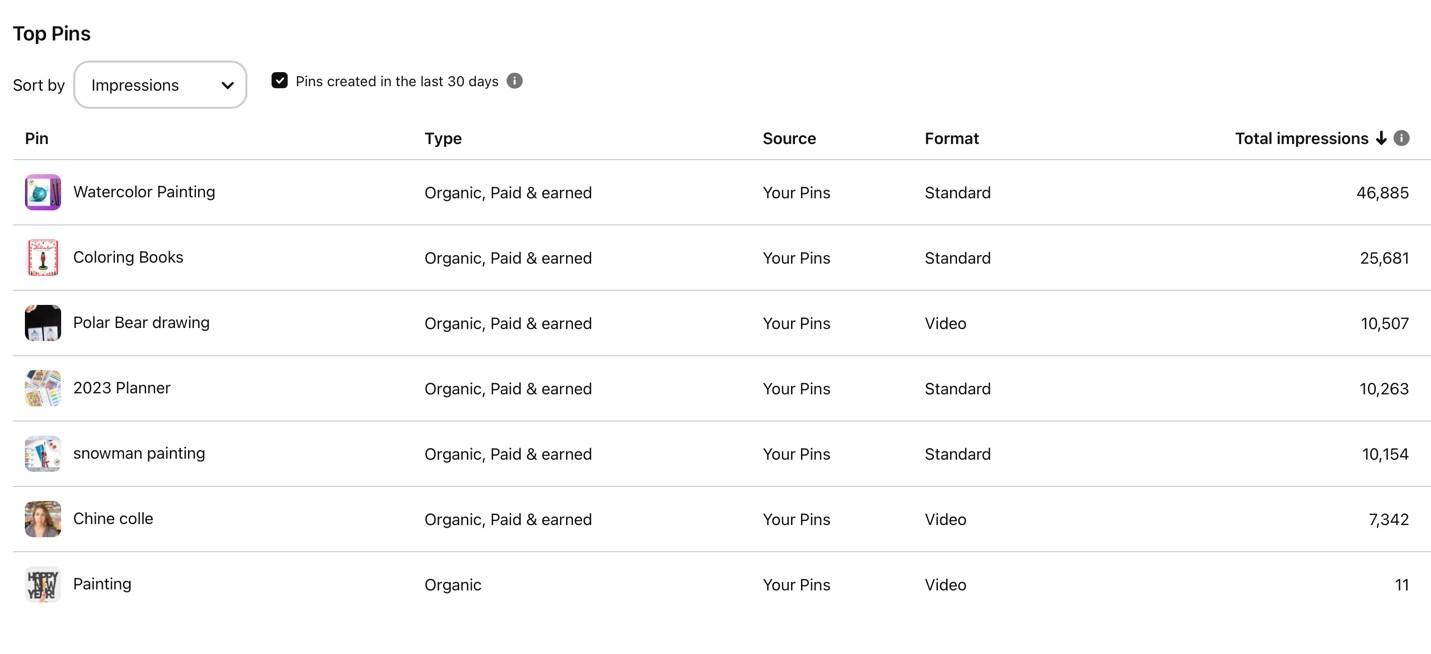Image resolution: width=1431 pixels, height=654 pixels.
Task: Open Watercolor Painting pin thumbnail
Action: pos(43,192)
